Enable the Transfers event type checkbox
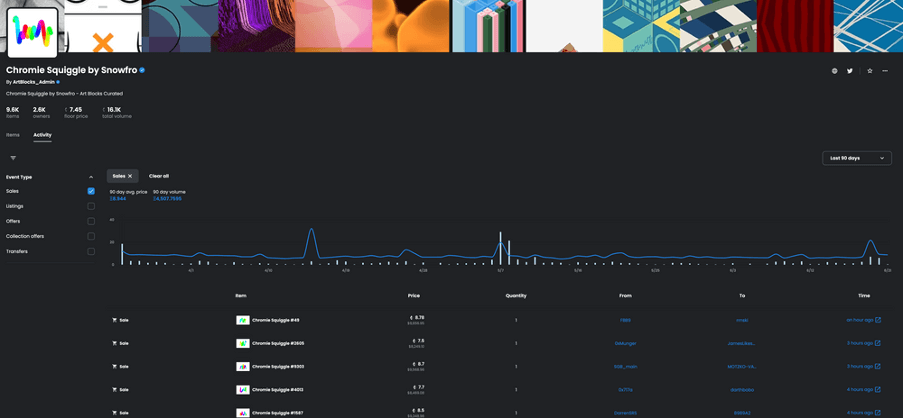This screenshot has height=418, width=904. tap(91, 251)
